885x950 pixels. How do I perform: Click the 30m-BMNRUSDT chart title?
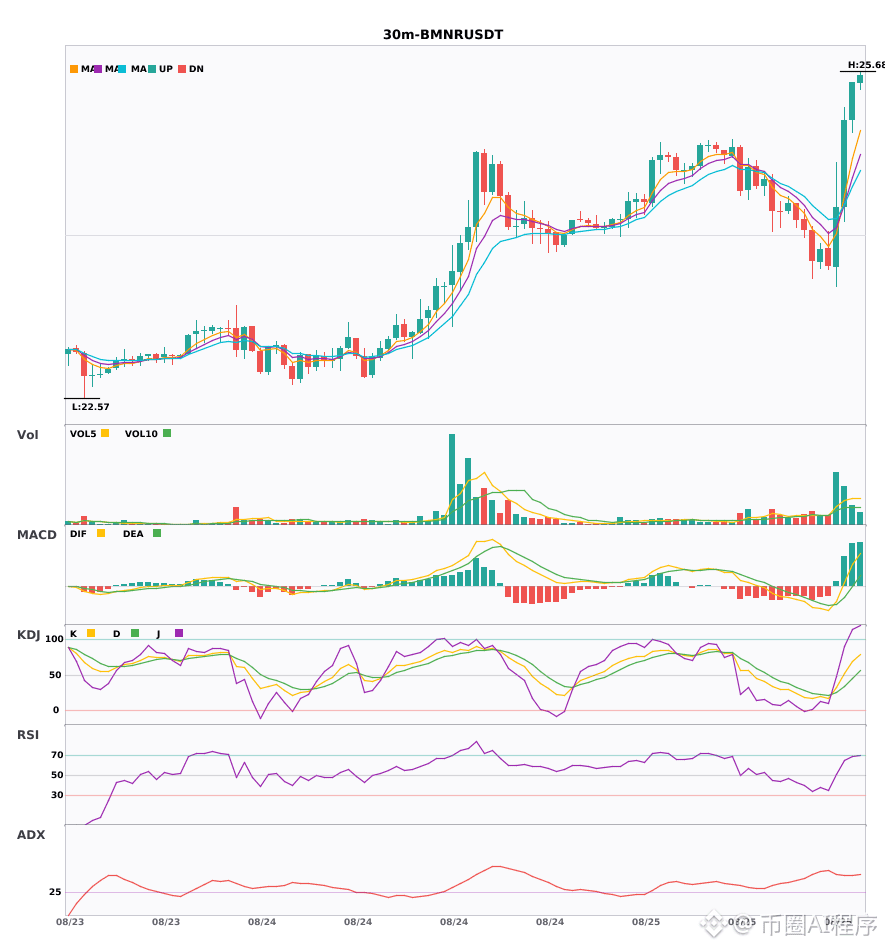pyautogui.click(x=443, y=35)
